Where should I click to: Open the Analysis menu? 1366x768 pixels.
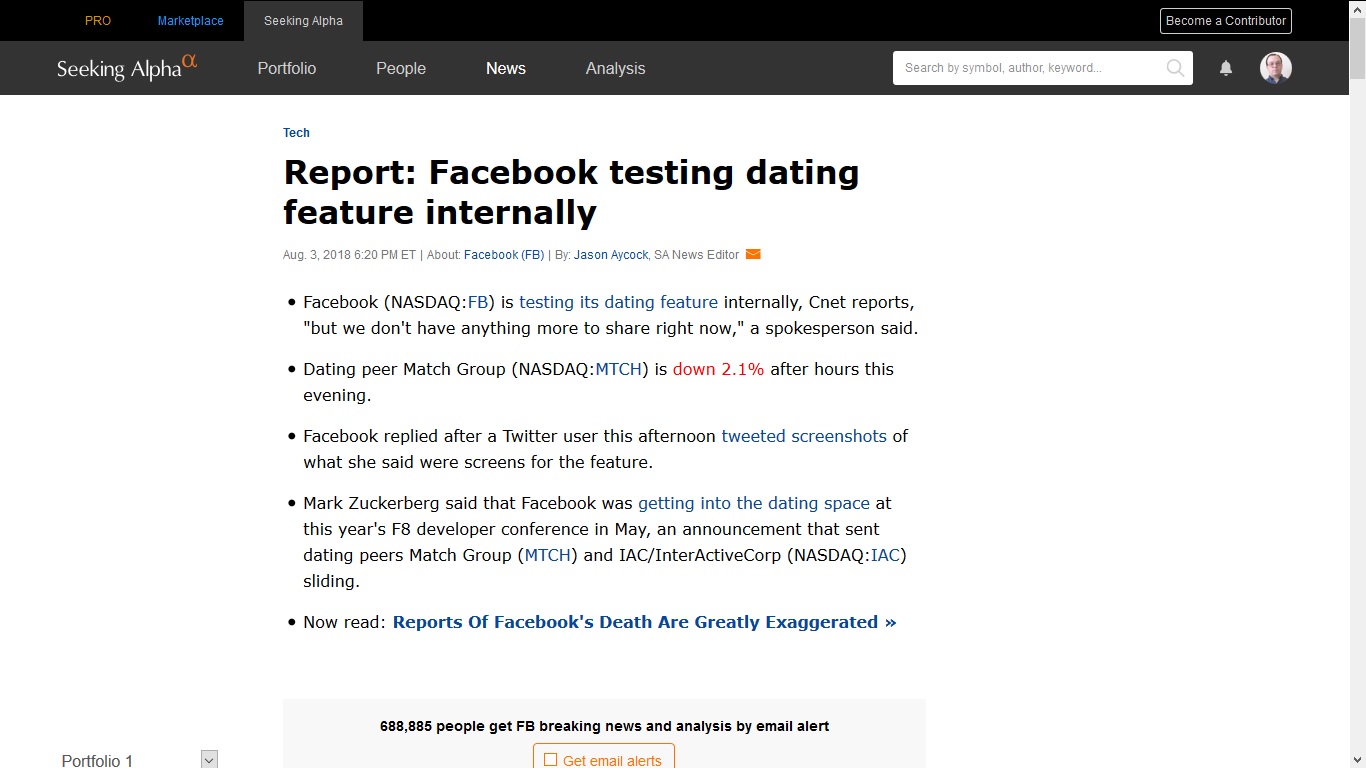pyautogui.click(x=615, y=68)
